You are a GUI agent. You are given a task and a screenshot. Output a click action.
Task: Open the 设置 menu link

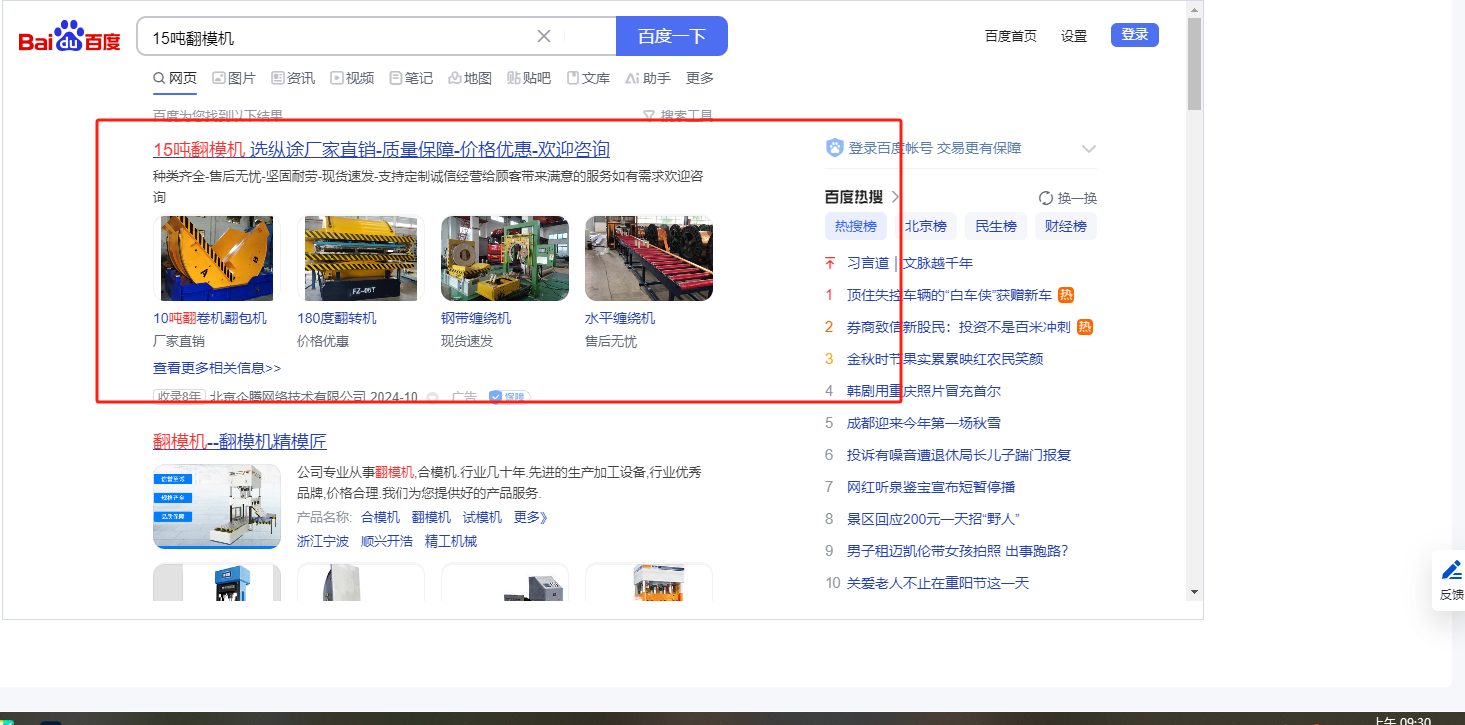click(x=1074, y=36)
